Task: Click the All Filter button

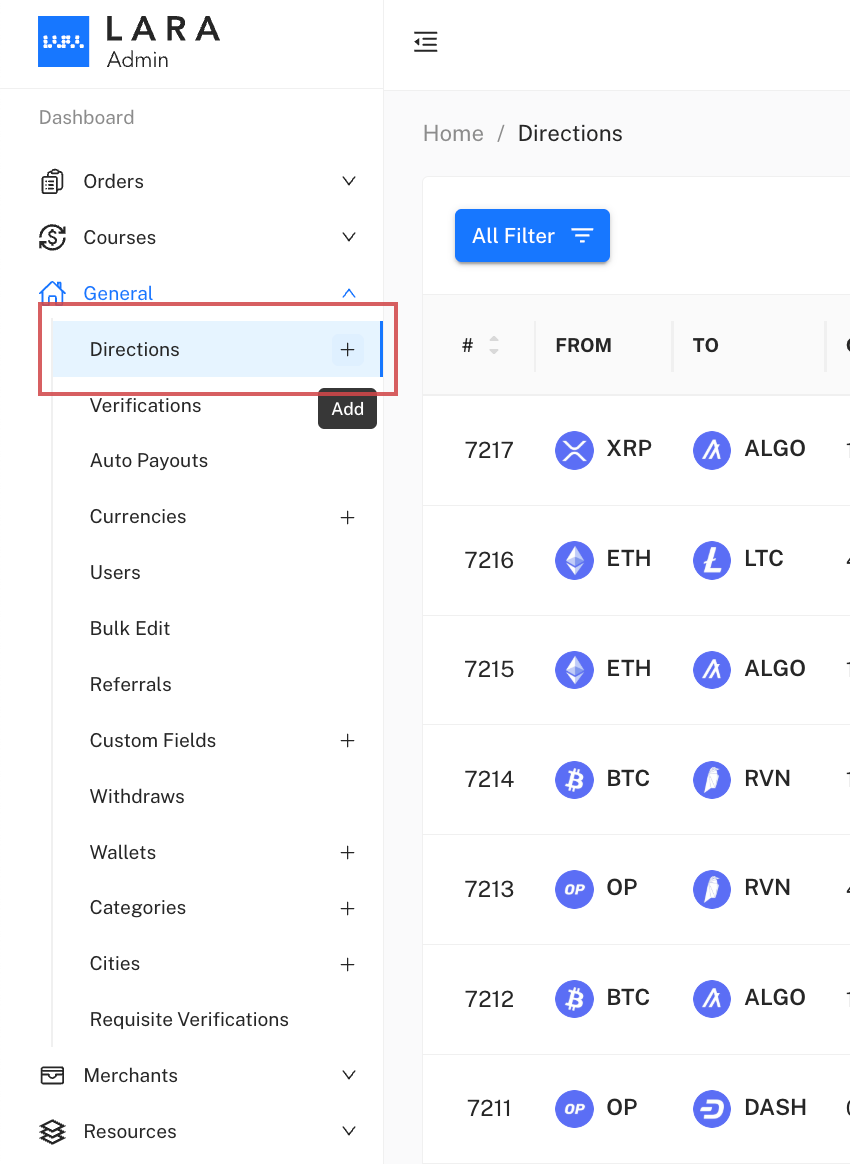Action: (532, 236)
